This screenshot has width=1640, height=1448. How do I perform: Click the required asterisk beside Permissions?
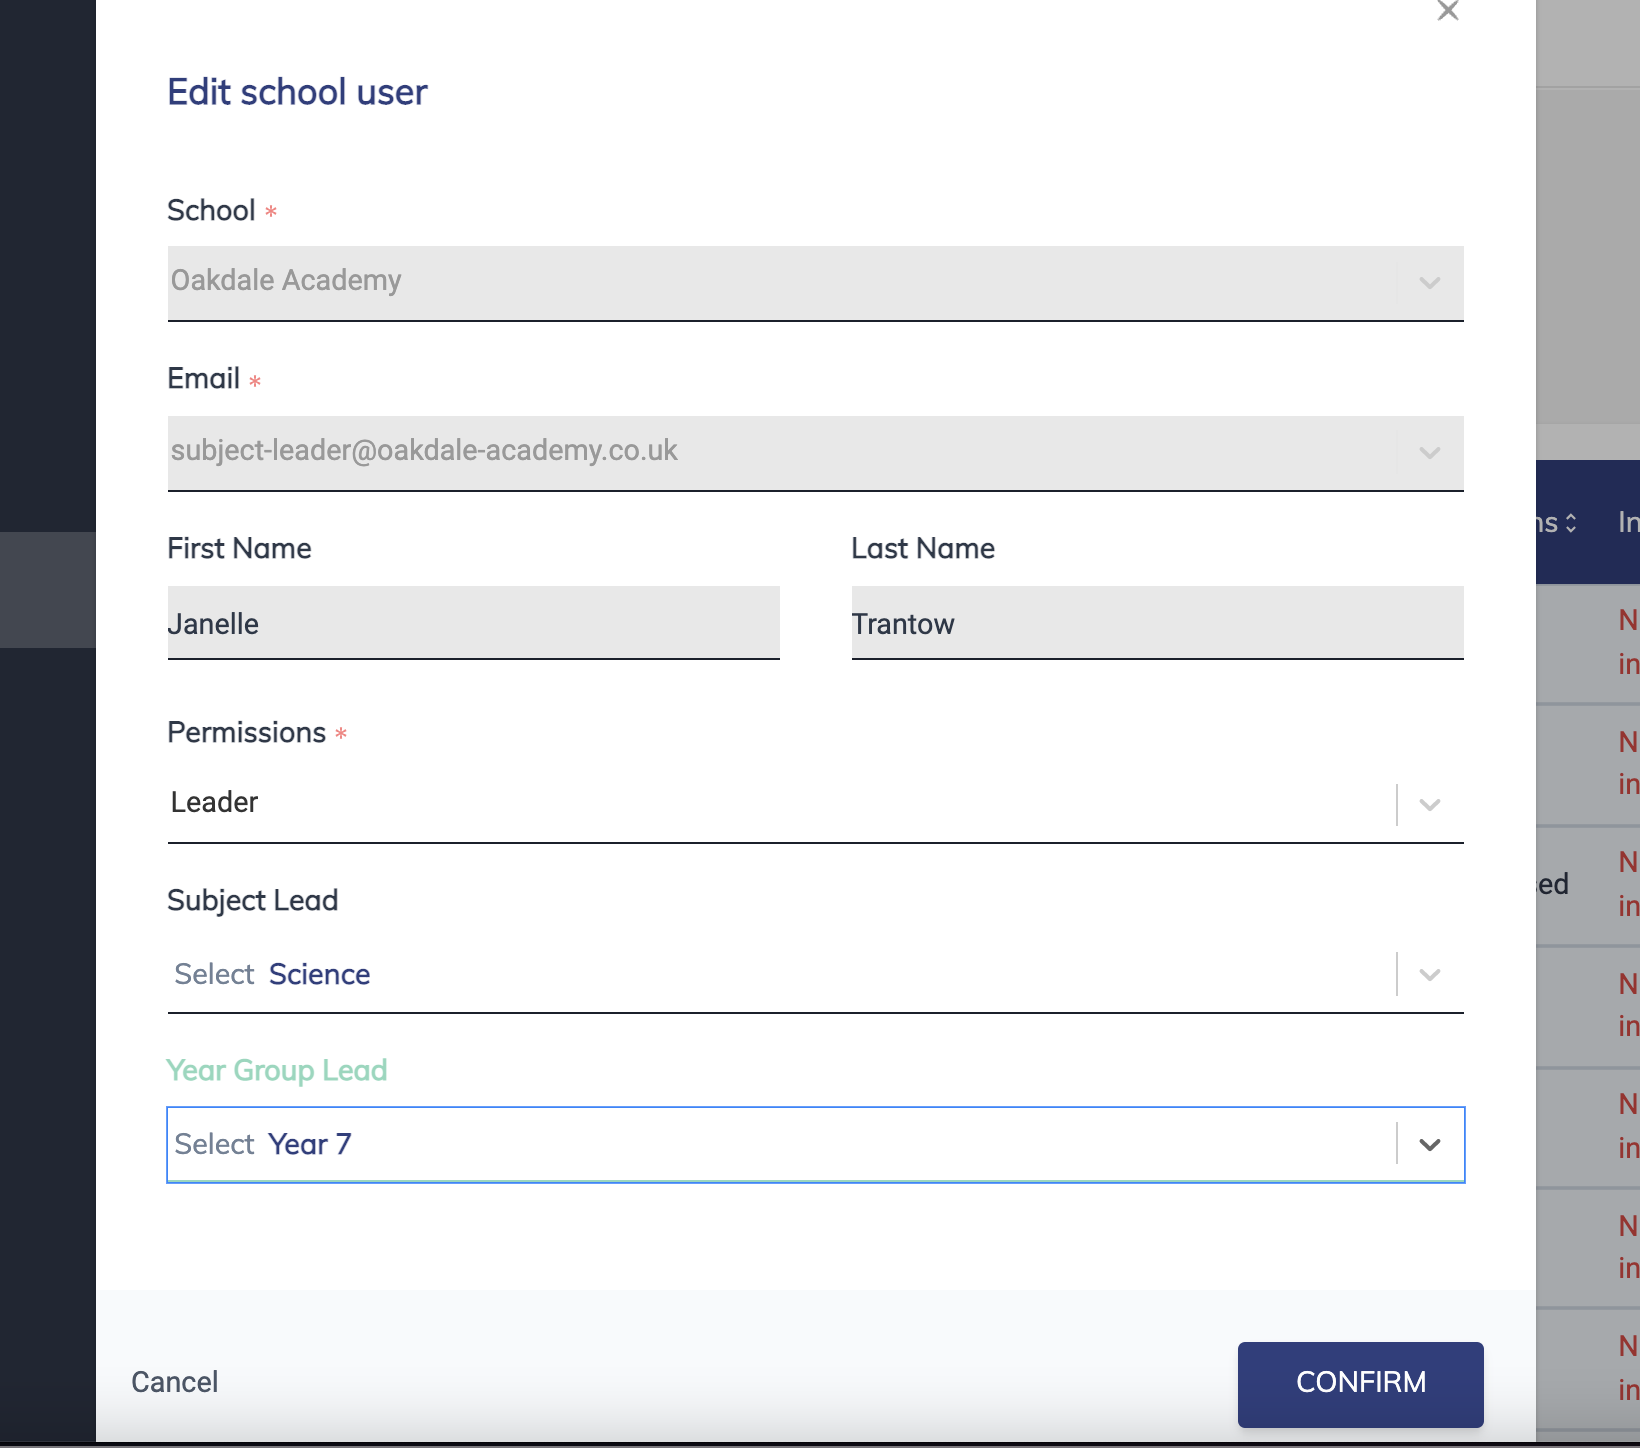tap(341, 733)
